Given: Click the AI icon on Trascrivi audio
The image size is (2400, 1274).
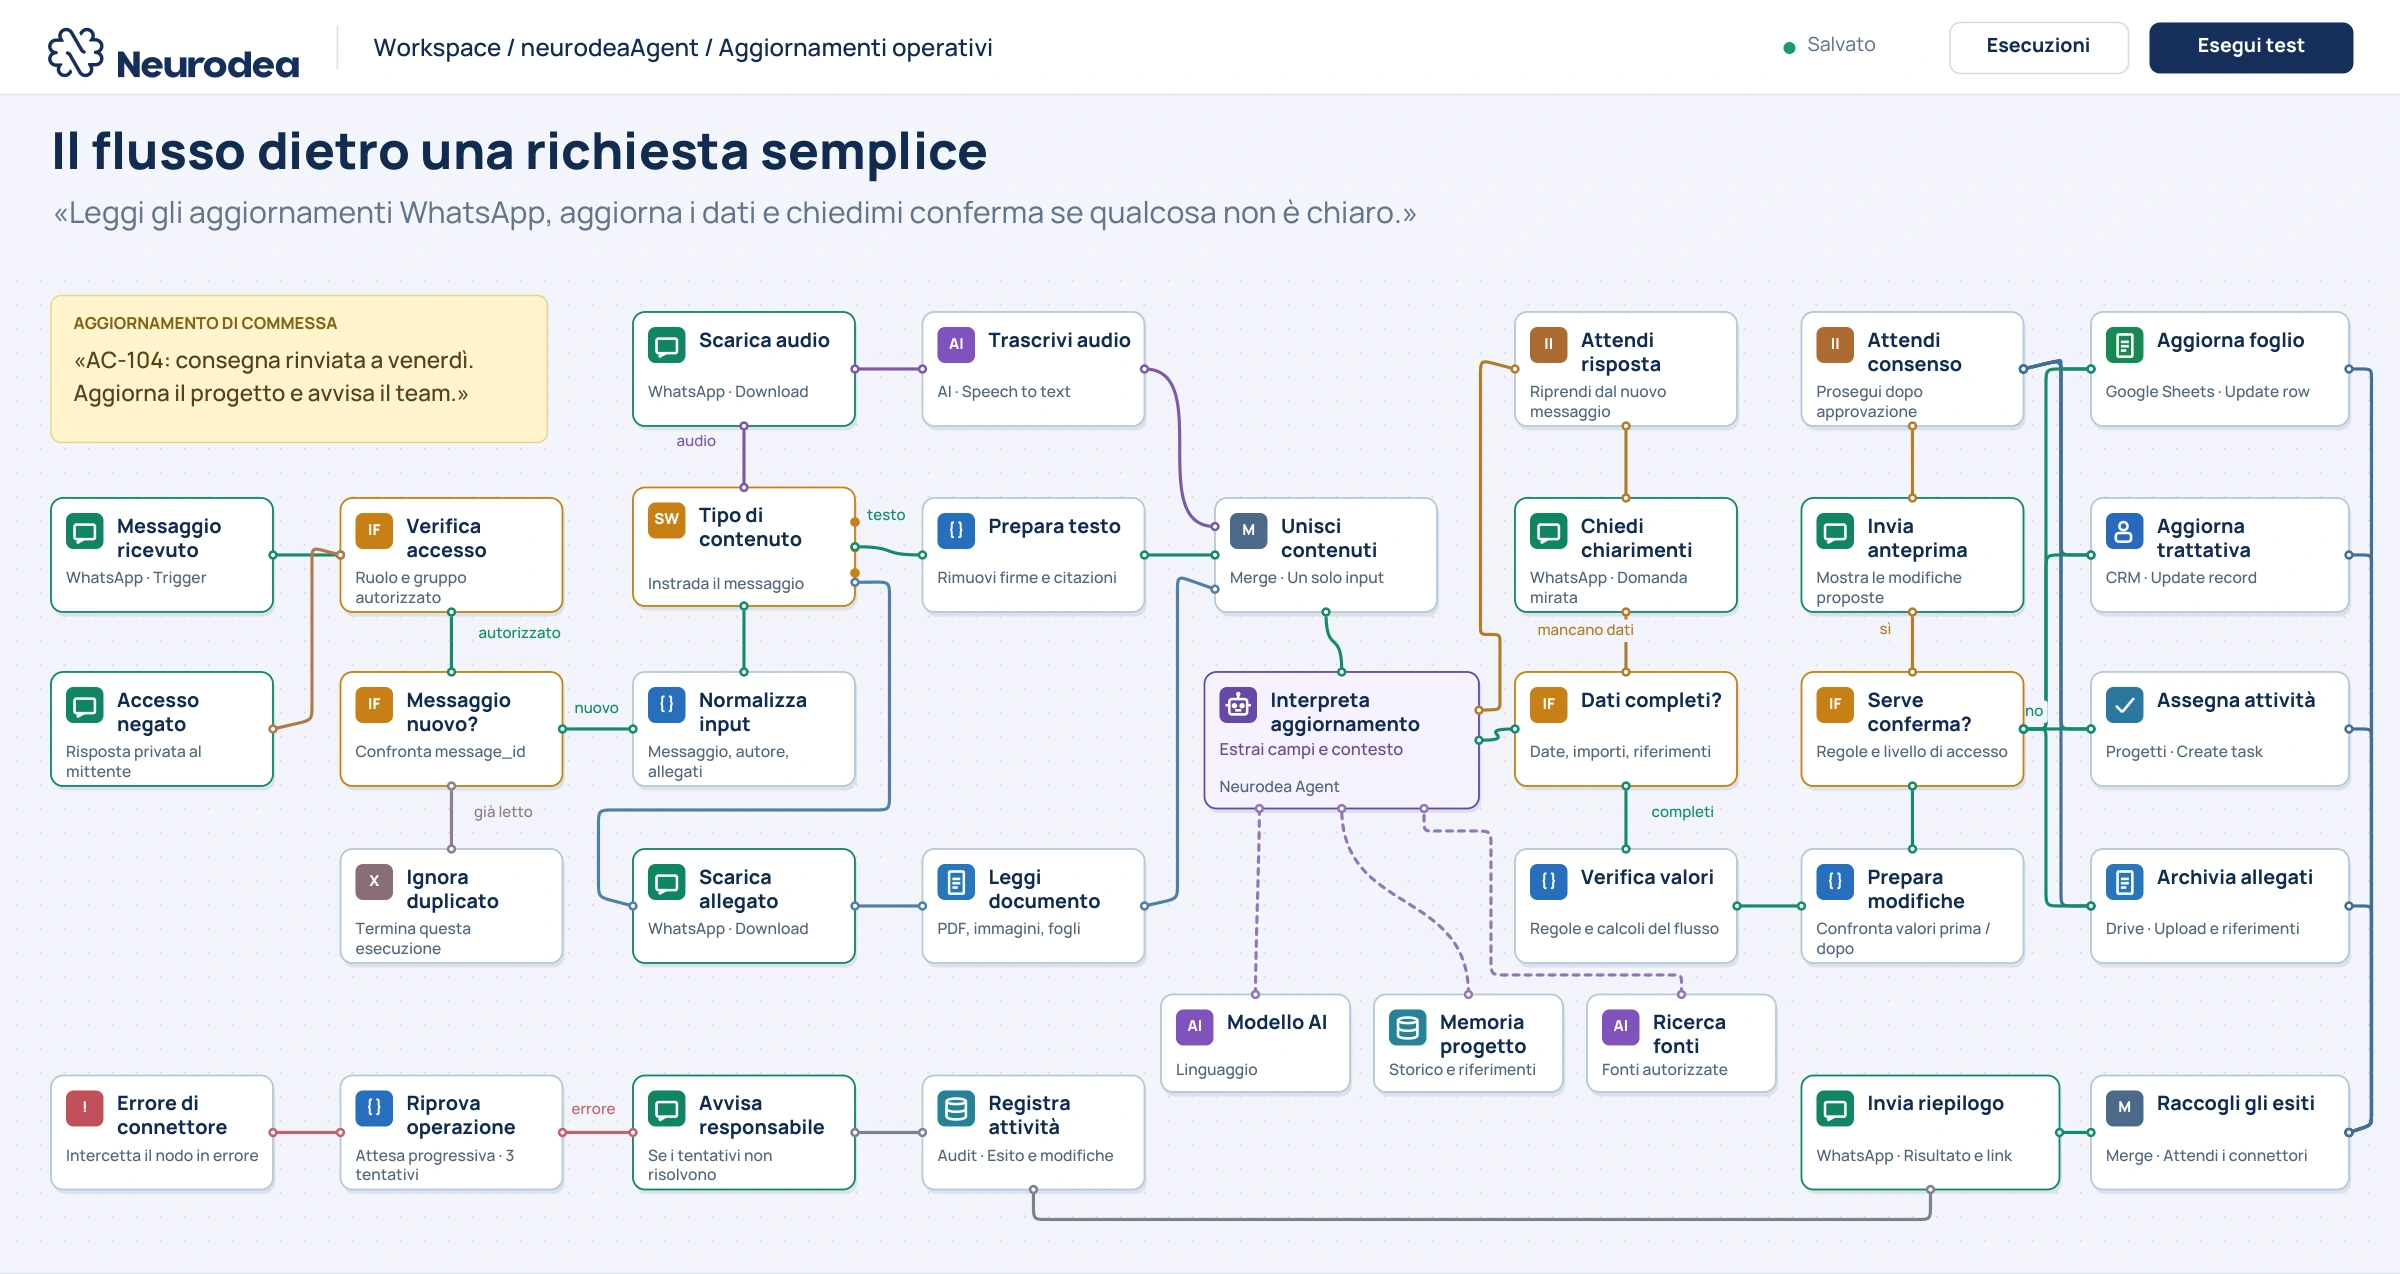Looking at the screenshot, I should [955, 345].
